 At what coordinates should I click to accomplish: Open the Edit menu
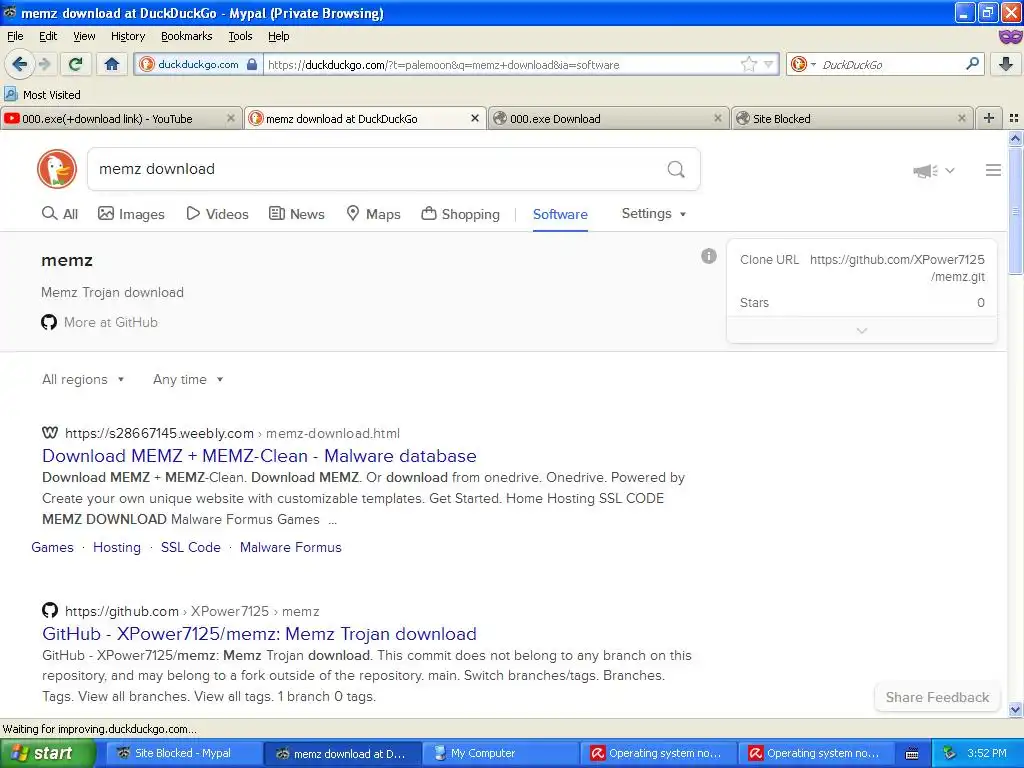click(48, 36)
